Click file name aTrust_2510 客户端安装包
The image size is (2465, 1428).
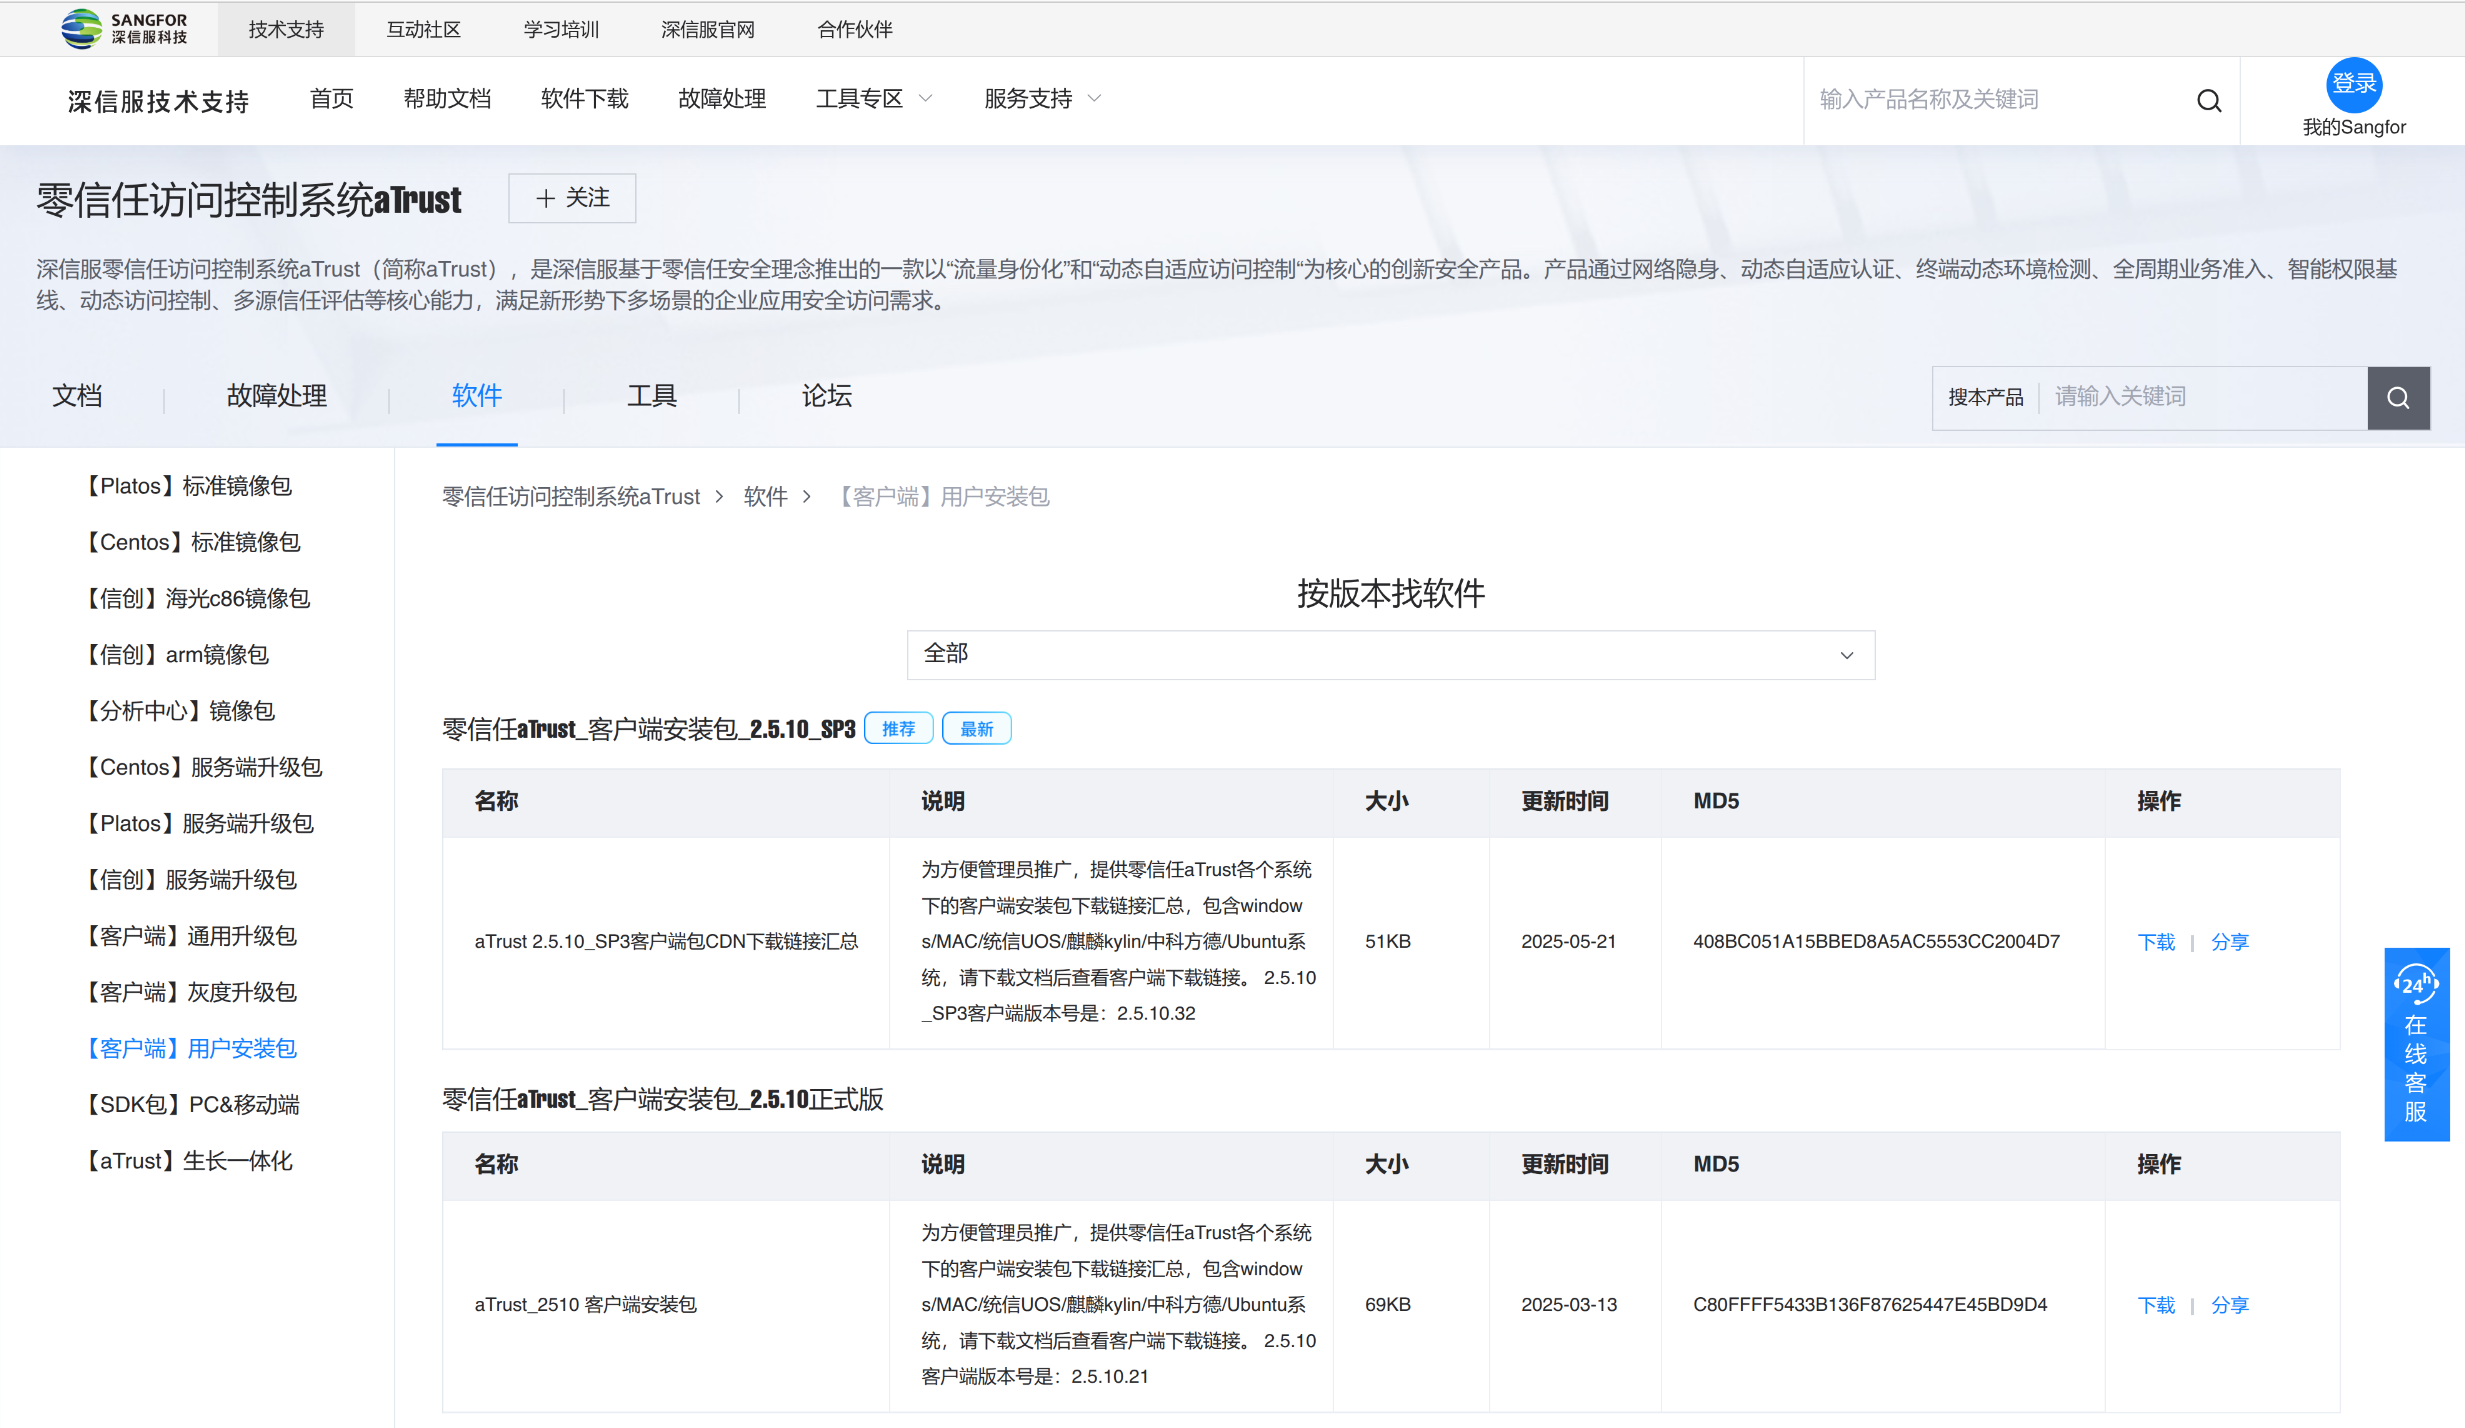pos(585,1305)
